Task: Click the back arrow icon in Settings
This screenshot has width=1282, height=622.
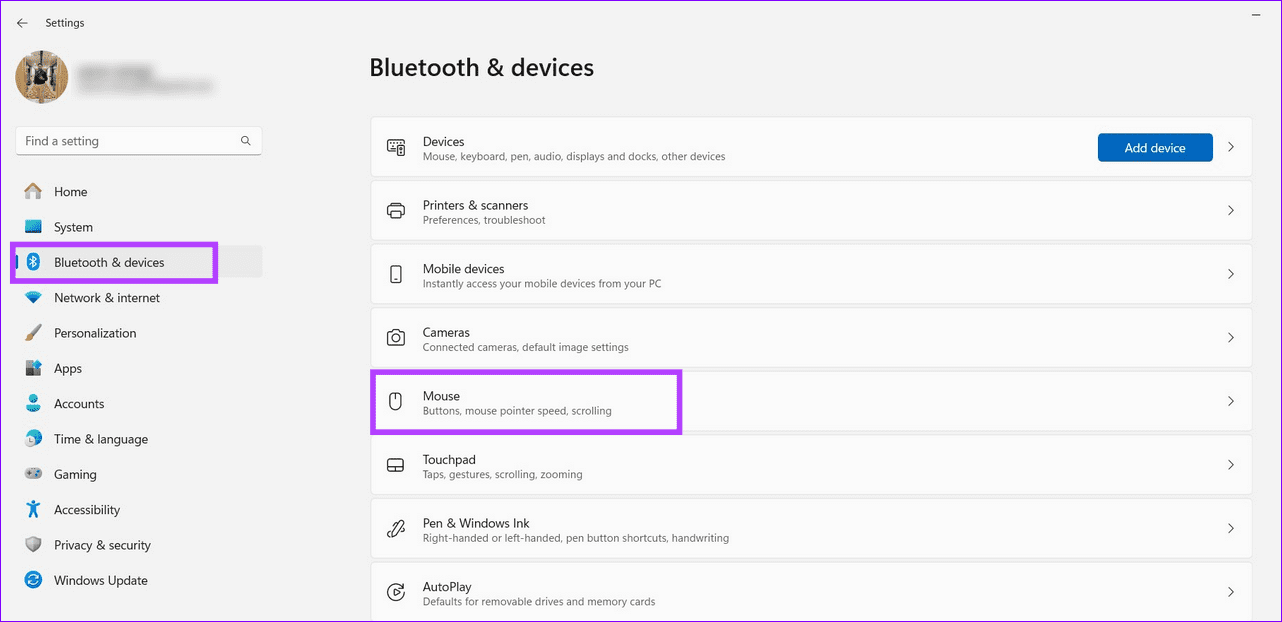Action: tap(22, 22)
